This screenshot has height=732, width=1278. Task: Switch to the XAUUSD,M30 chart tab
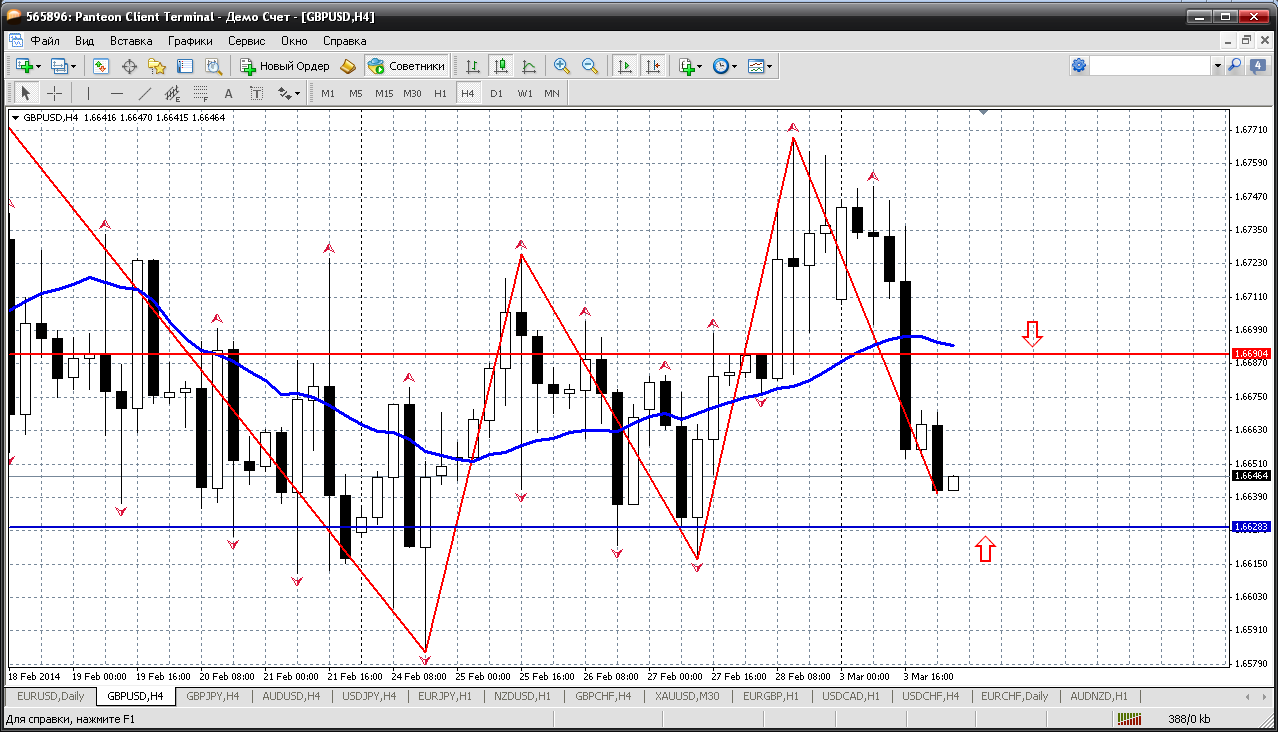[x=689, y=696]
